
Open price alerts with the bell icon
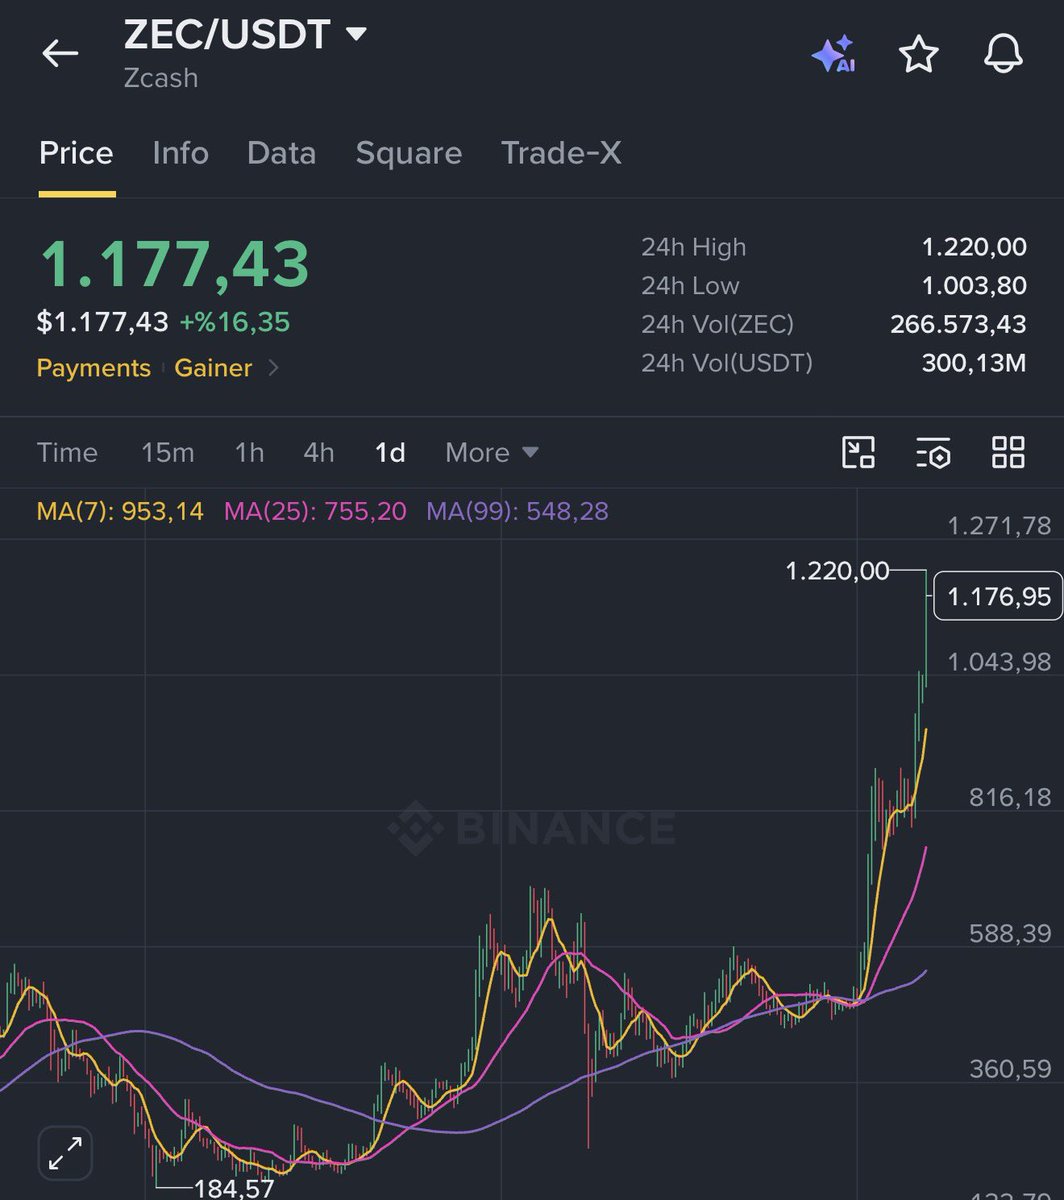tap(1003, 54)
